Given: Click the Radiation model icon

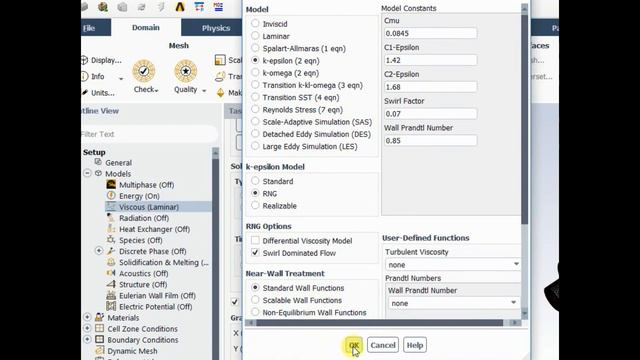Looking at the screenshot, I should [111, 218].
